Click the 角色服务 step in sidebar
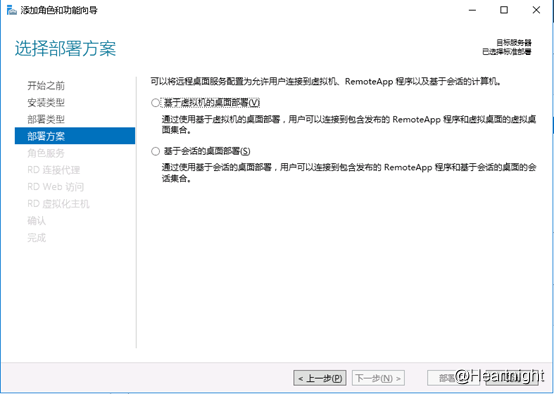The image size is (554, 394). click(46, 153)
